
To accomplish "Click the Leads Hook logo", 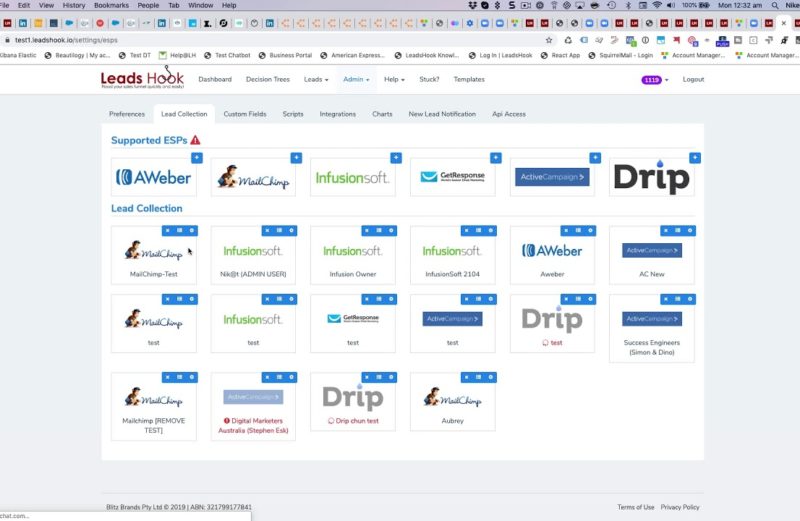I will click(142, 78).
